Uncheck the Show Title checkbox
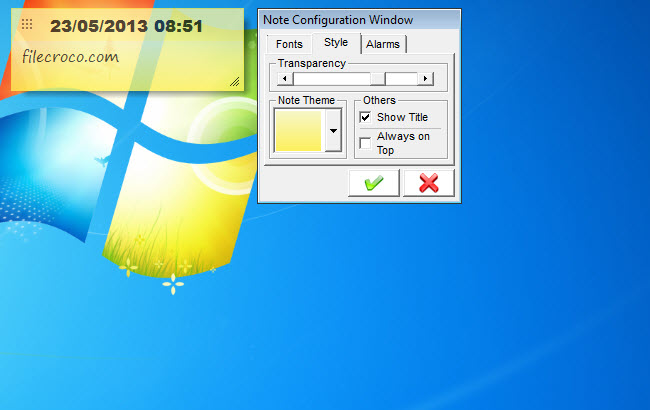Screen dimensions: 650x410 [x=365, y=117]
